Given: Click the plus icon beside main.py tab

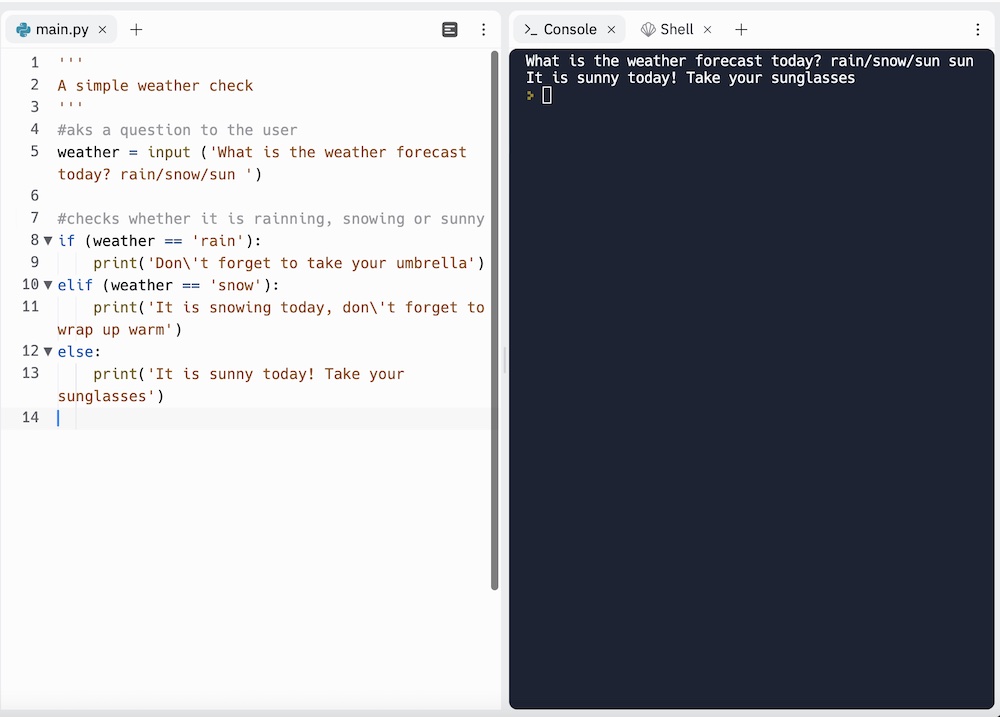Looking at the screenshot, I should click(136, 29).
